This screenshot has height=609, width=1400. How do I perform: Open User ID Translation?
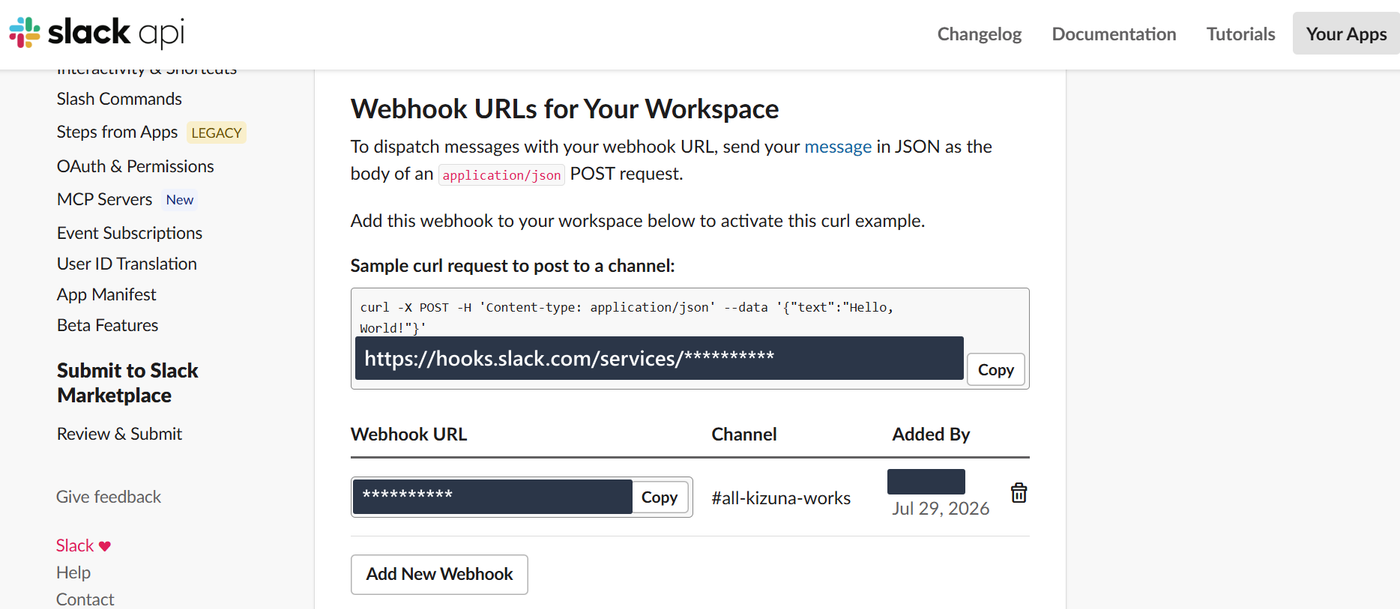click(x=127, y=264)
